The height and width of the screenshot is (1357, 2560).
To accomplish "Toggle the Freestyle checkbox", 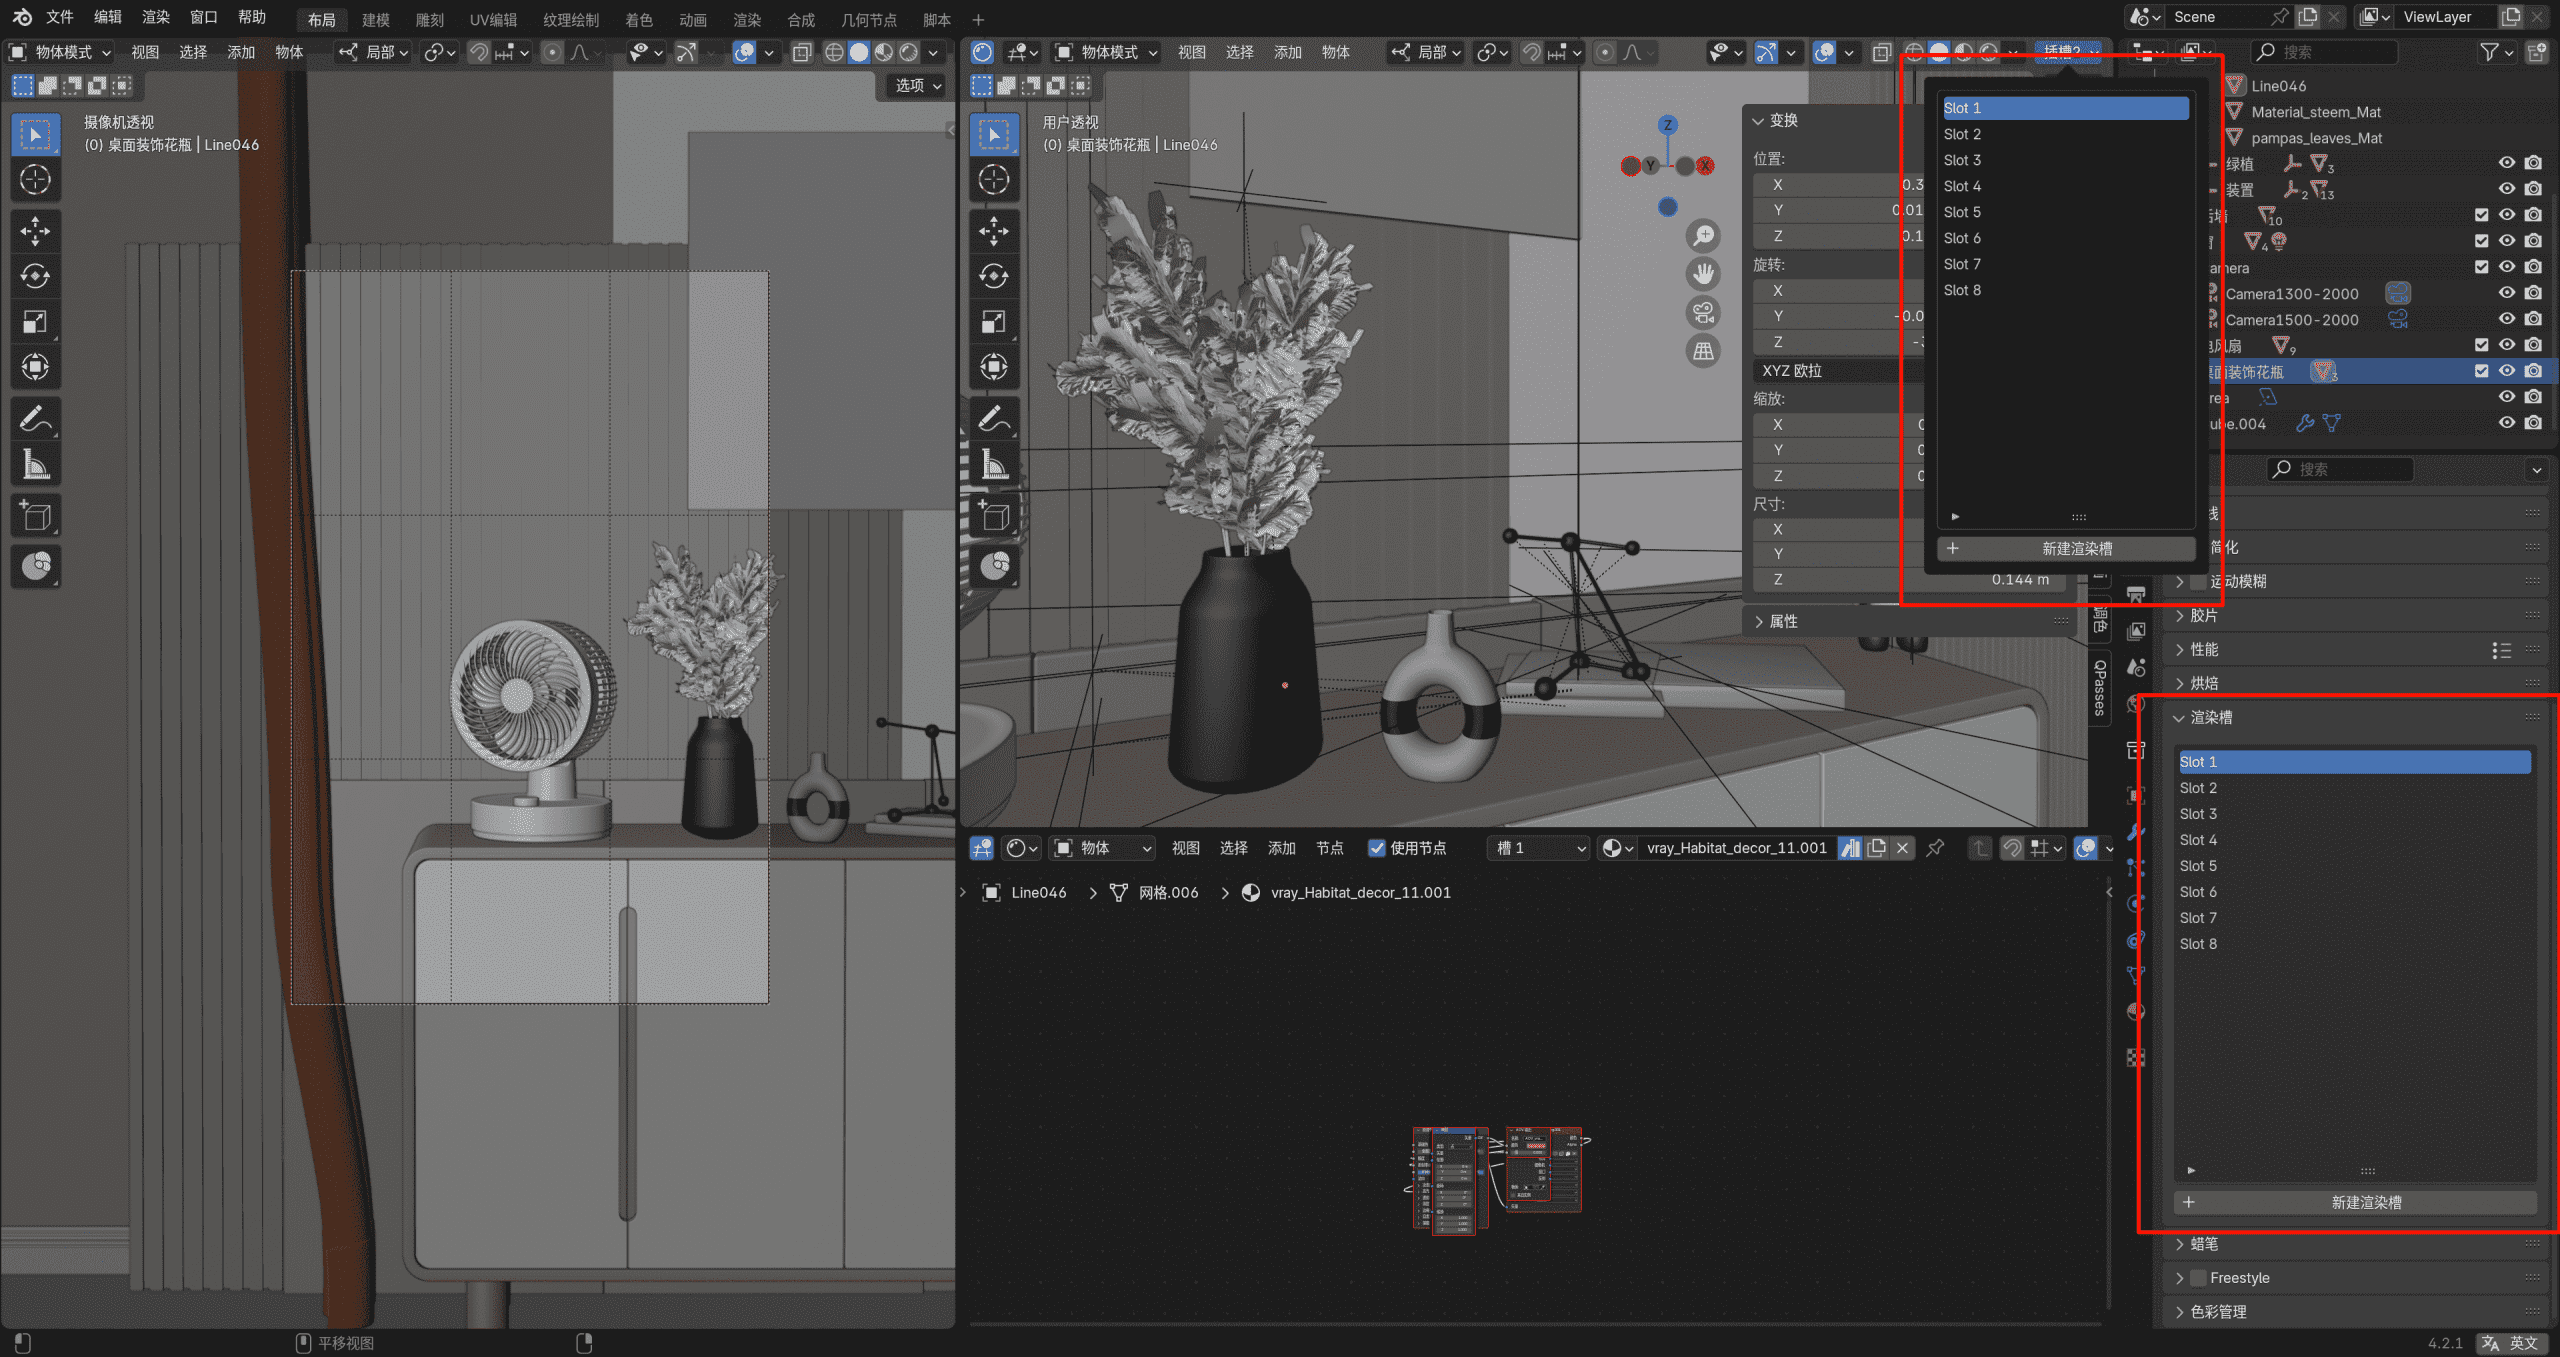I will point(2198,1278).
